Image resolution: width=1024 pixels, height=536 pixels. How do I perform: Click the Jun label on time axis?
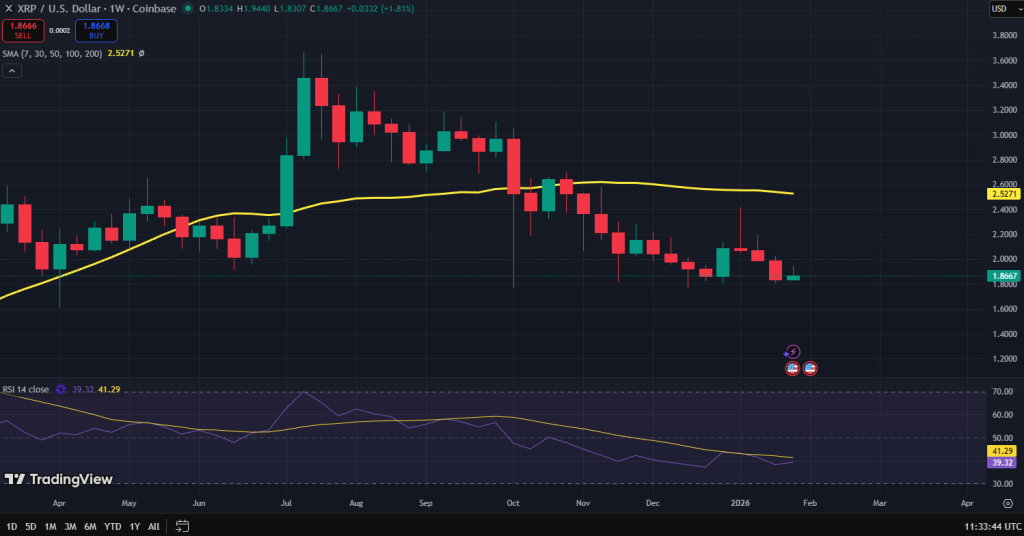click(199, 503)
